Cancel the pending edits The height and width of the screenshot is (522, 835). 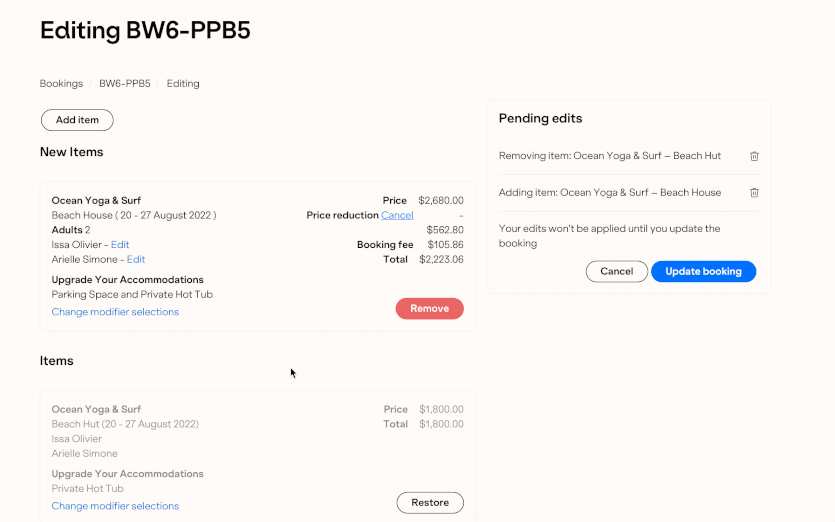coord(616,271)
